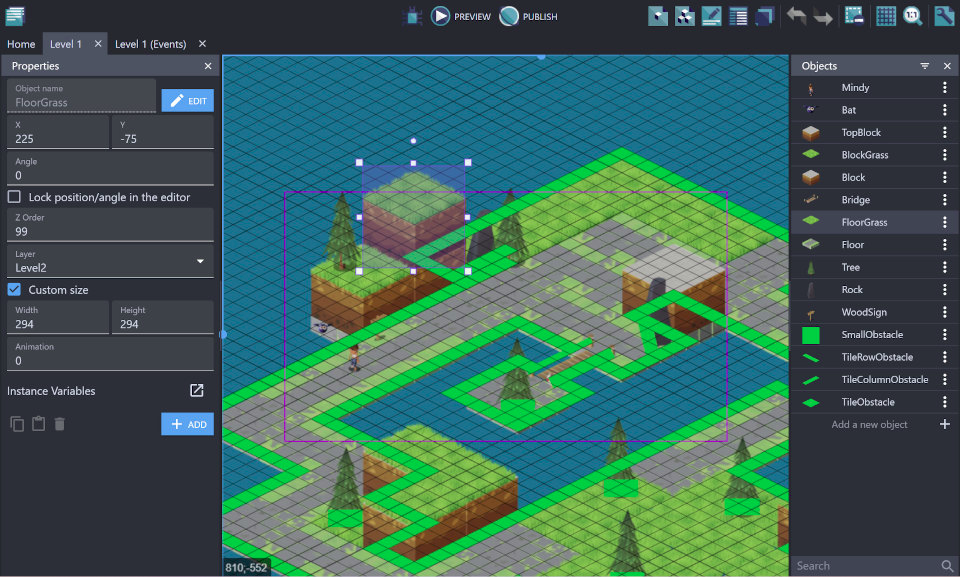The height and width of the screenshot is (577, 960).
Task: Uncheck the Custom size checkbox
Action: pos(14,289)
